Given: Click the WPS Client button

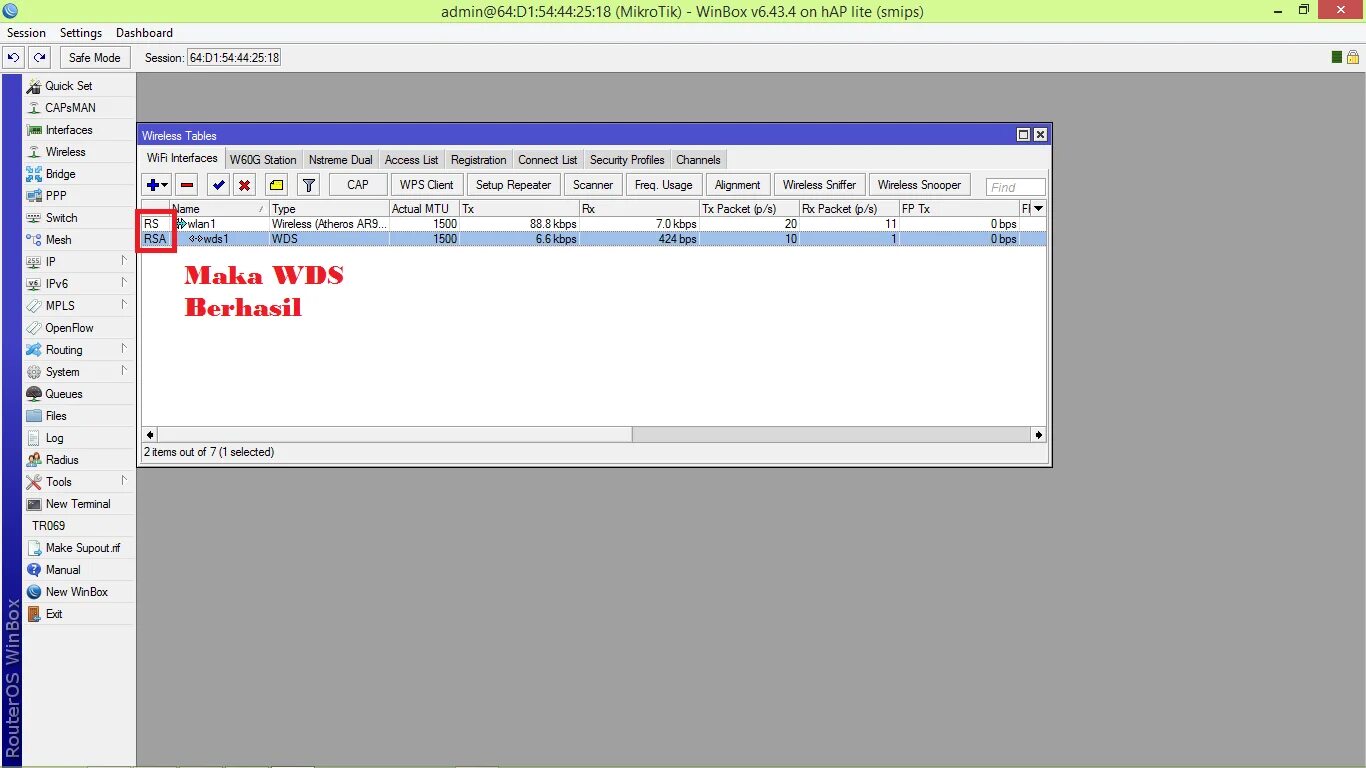Looking at the screenshot, I should (427, 185).
